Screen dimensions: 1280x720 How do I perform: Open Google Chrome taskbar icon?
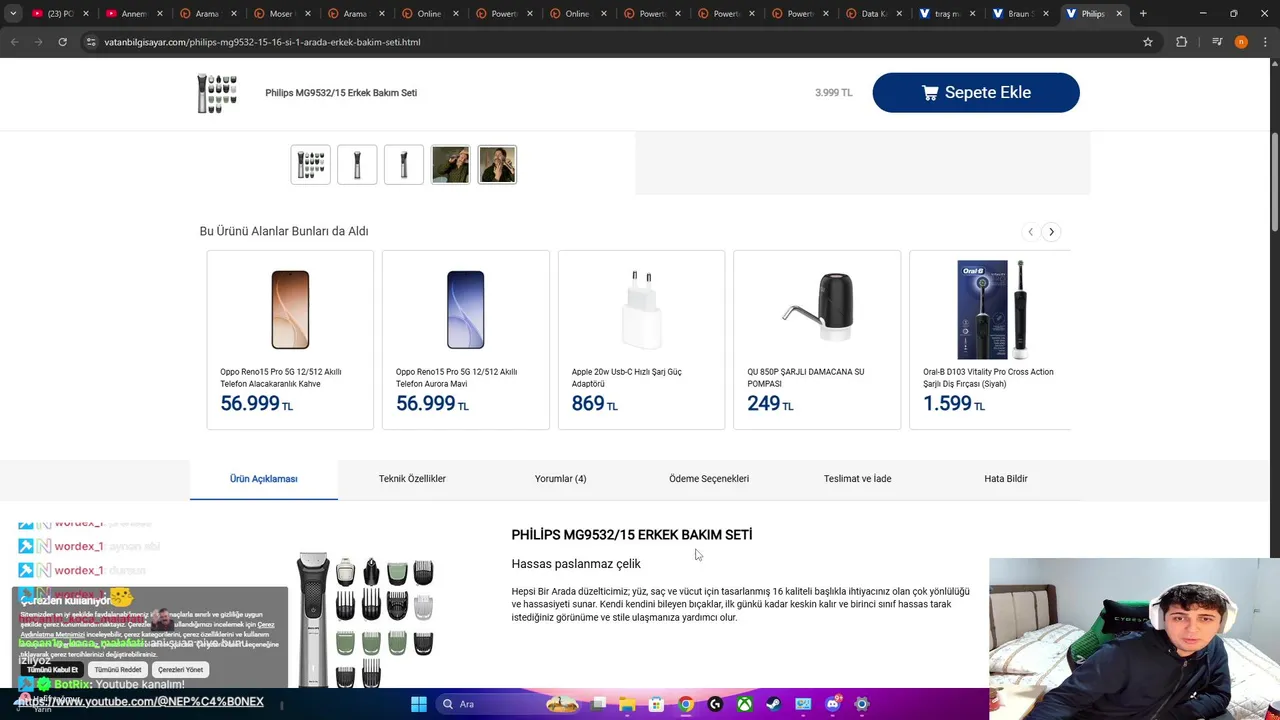(x=685, y=704)
